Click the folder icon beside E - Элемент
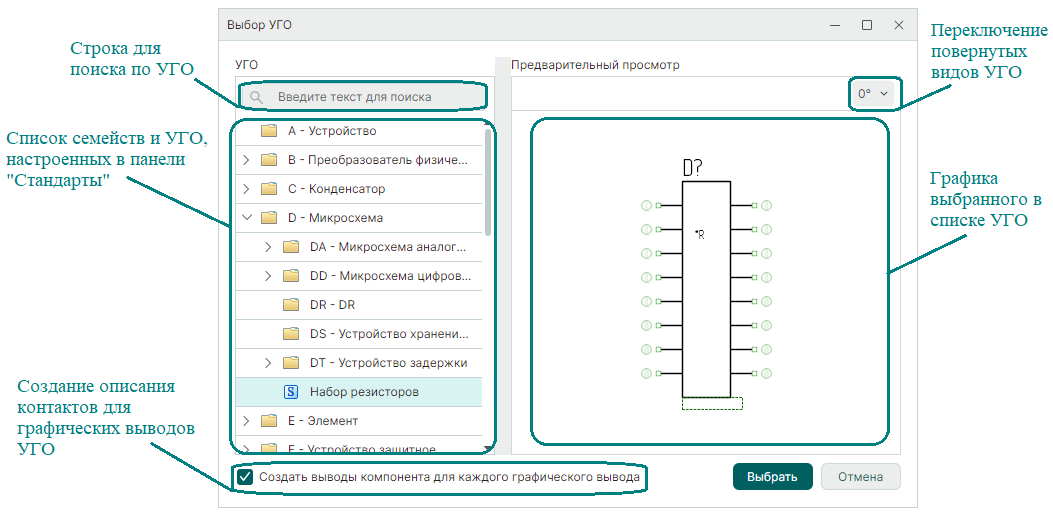1053x512 pixels. (x=268, y=421)
